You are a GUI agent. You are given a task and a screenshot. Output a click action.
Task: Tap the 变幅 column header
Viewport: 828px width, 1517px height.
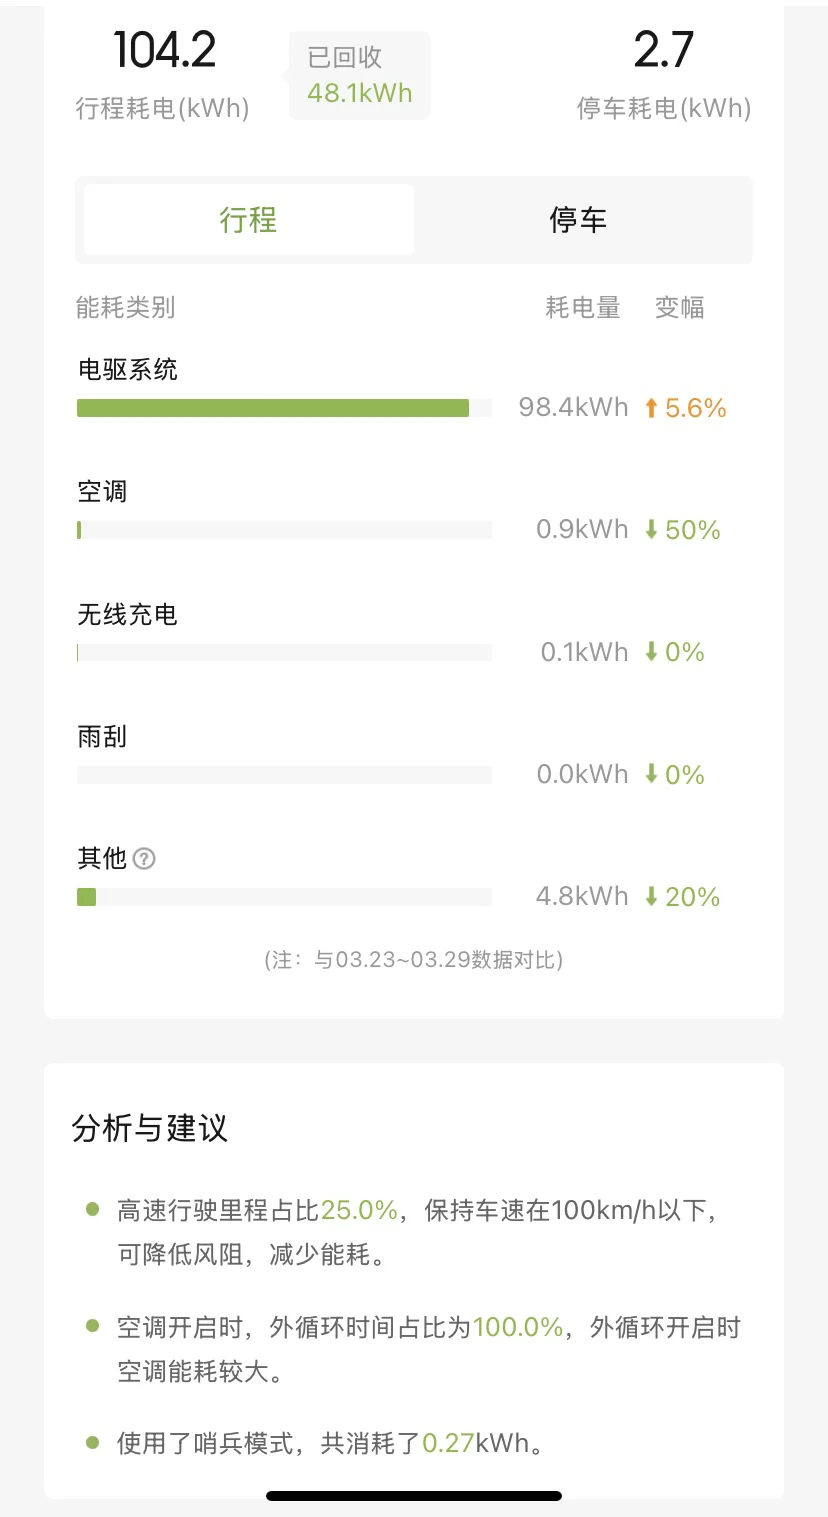[680, 308]
